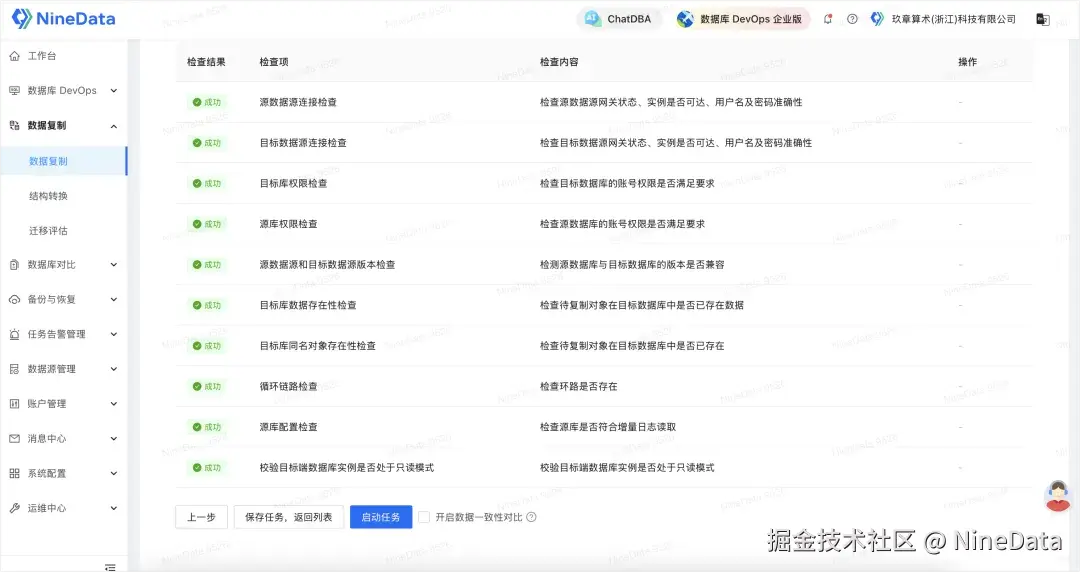Click success badge for 目标库同名对象存在性检查

tap(207, 346)
